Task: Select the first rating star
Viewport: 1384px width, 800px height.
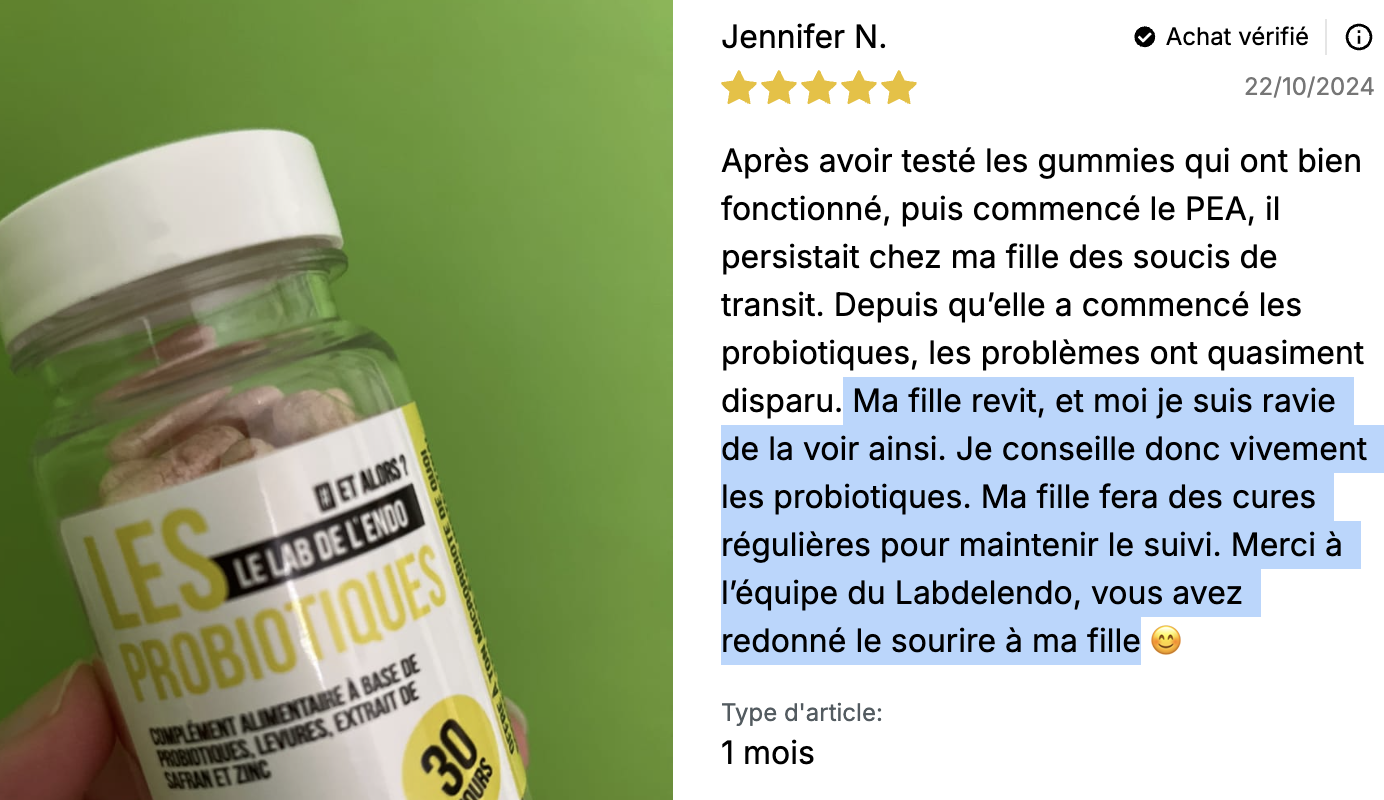Action: (738, 88)
